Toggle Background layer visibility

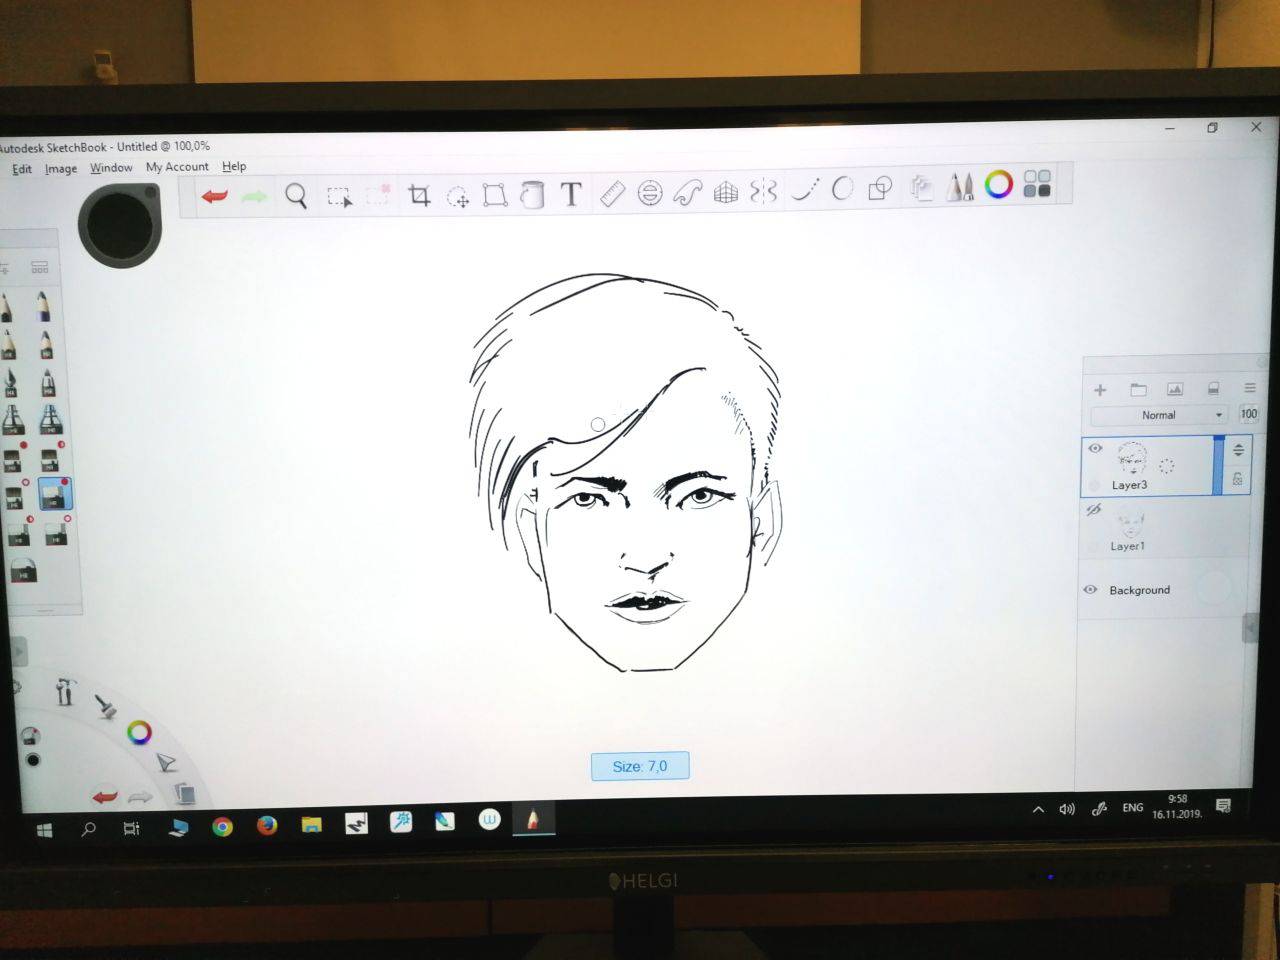1091,590
